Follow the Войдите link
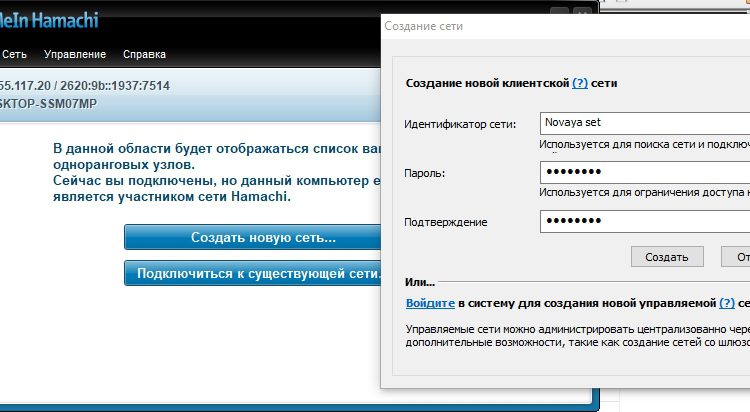 coord(430,303)
